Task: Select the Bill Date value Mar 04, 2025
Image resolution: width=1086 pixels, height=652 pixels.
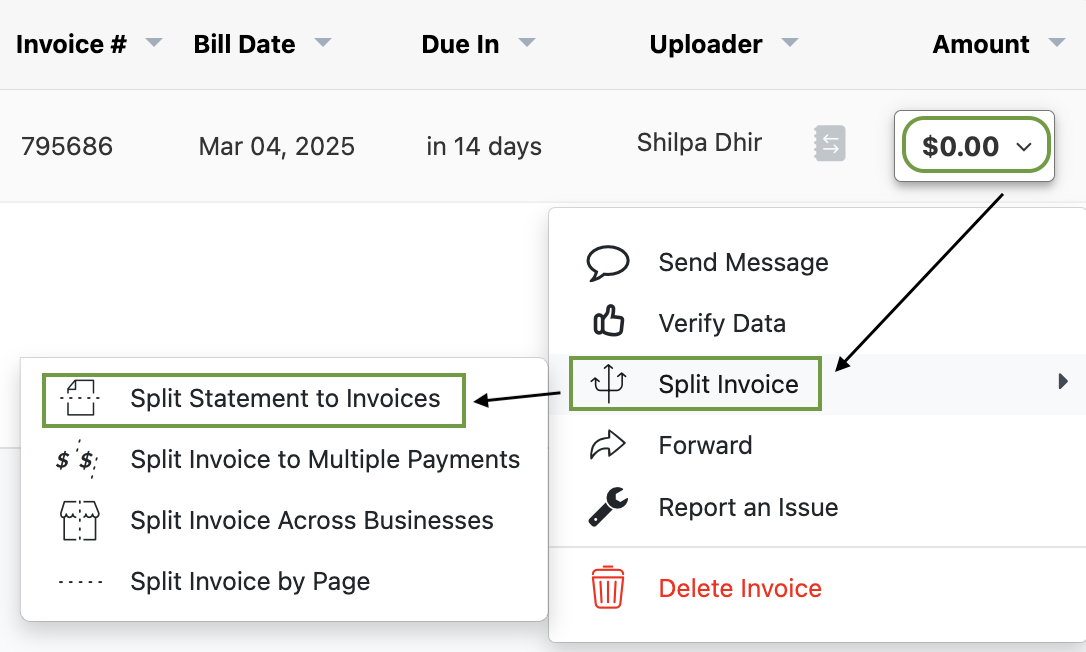Action: pos(276,145)
